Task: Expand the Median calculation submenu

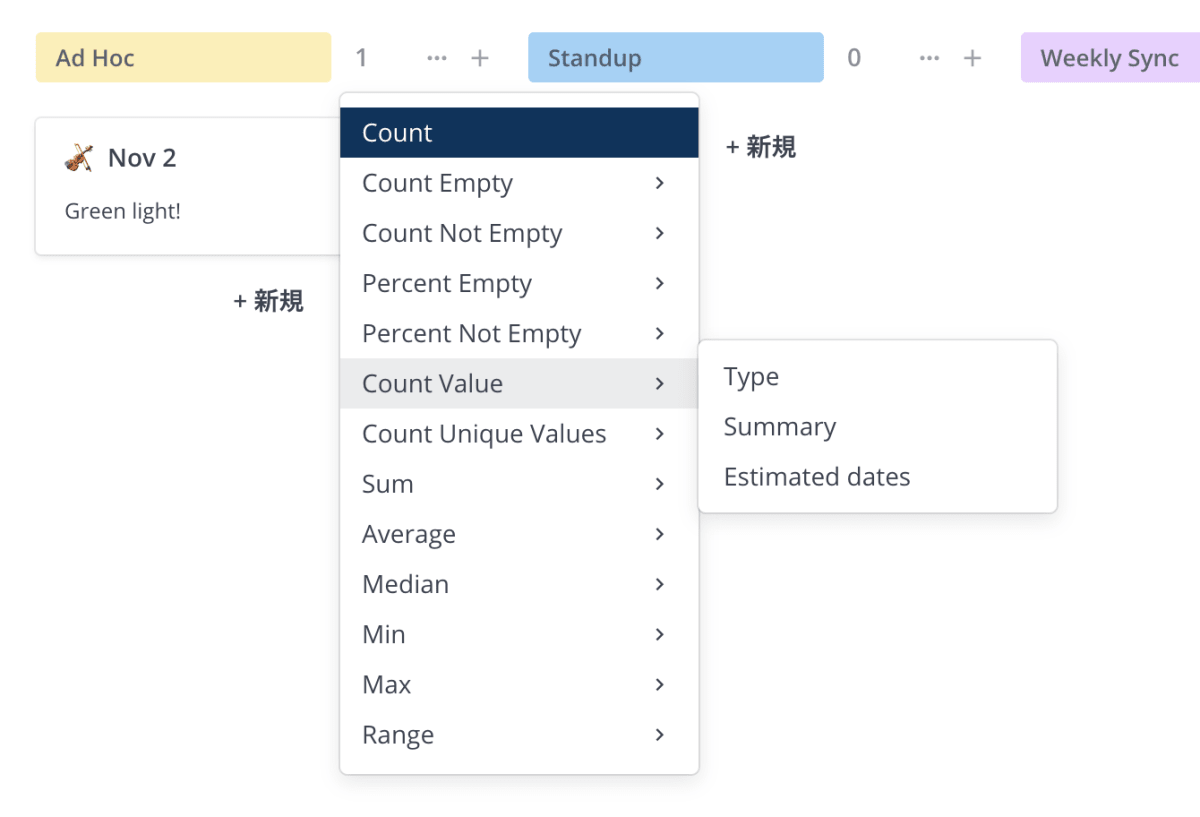Action: (405, 583)
